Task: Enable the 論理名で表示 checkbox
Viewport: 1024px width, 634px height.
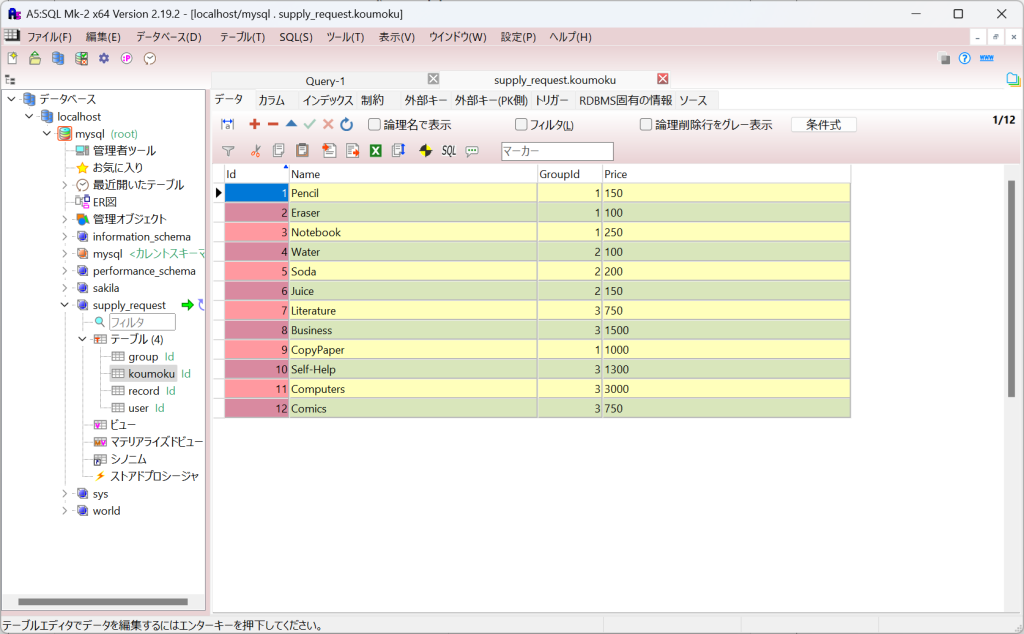Action: [x=375, y=125]
